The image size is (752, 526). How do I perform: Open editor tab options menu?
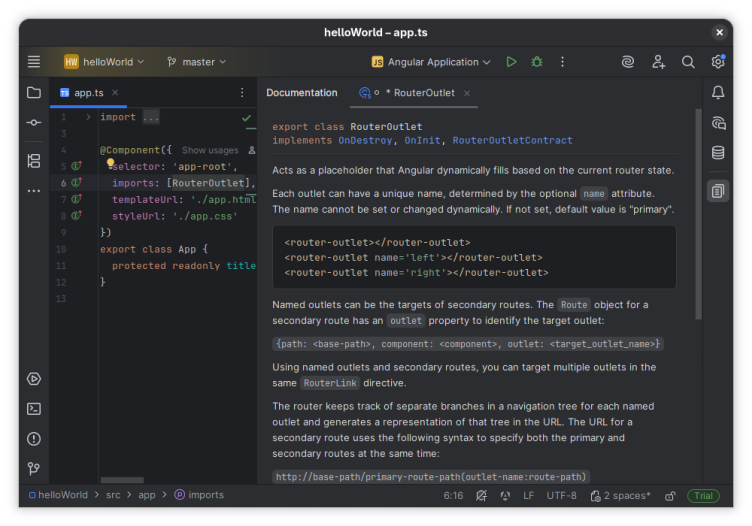pyautogui.click(x=242, y=93)
